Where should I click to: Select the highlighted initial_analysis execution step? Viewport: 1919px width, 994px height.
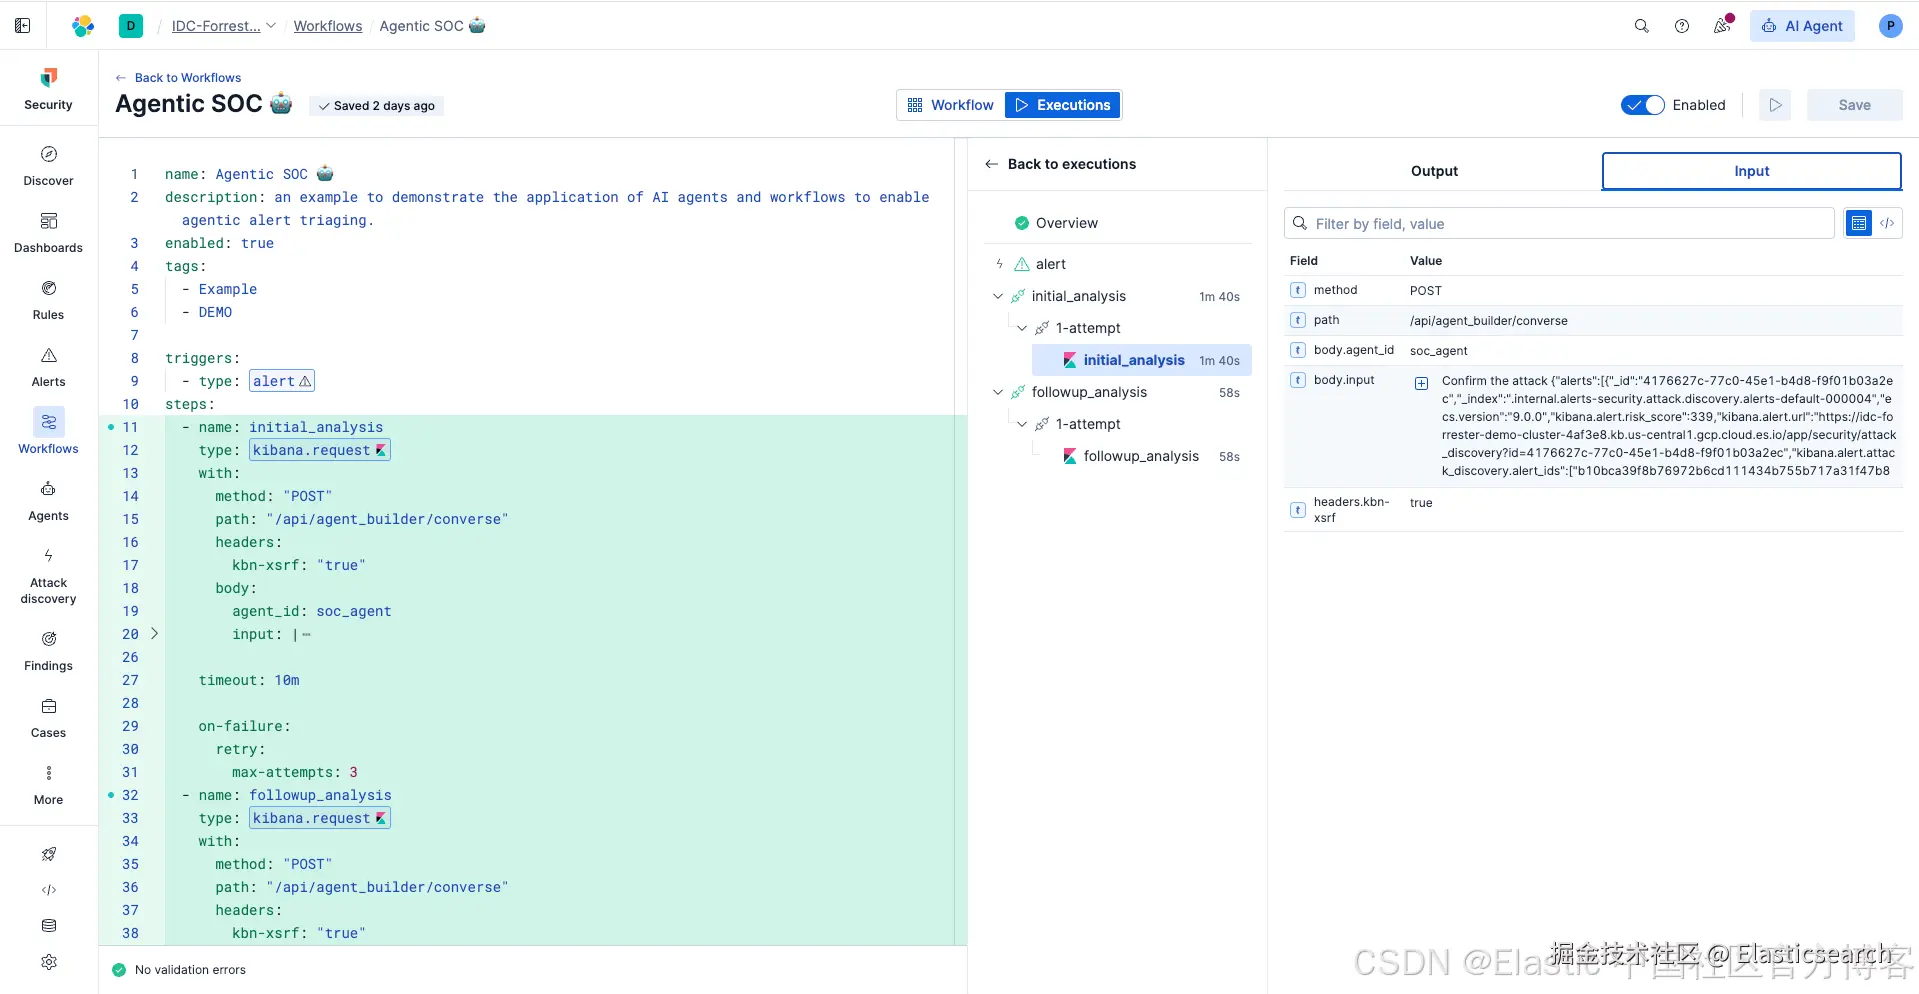click(1142, 360)
